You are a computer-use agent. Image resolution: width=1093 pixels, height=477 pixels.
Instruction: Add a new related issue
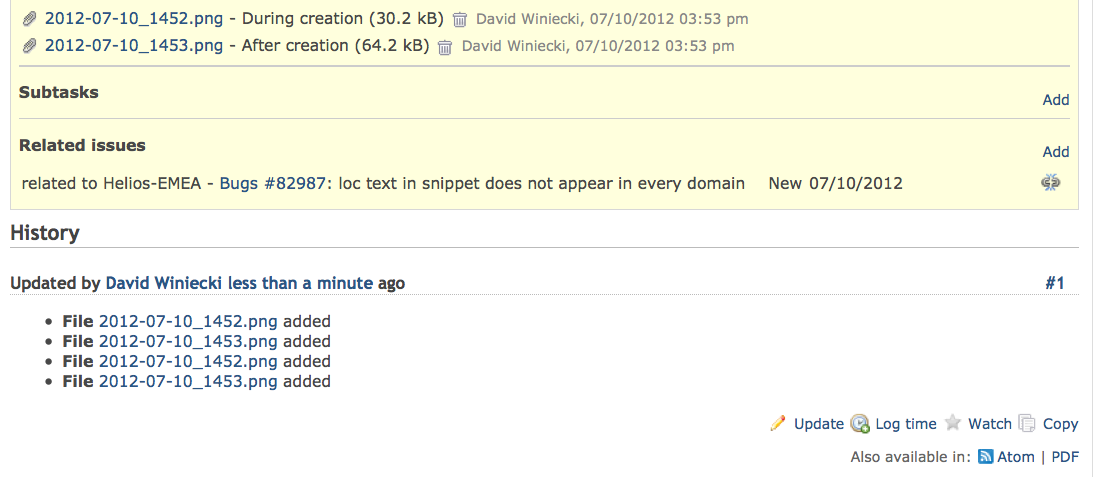[1055, 151]
